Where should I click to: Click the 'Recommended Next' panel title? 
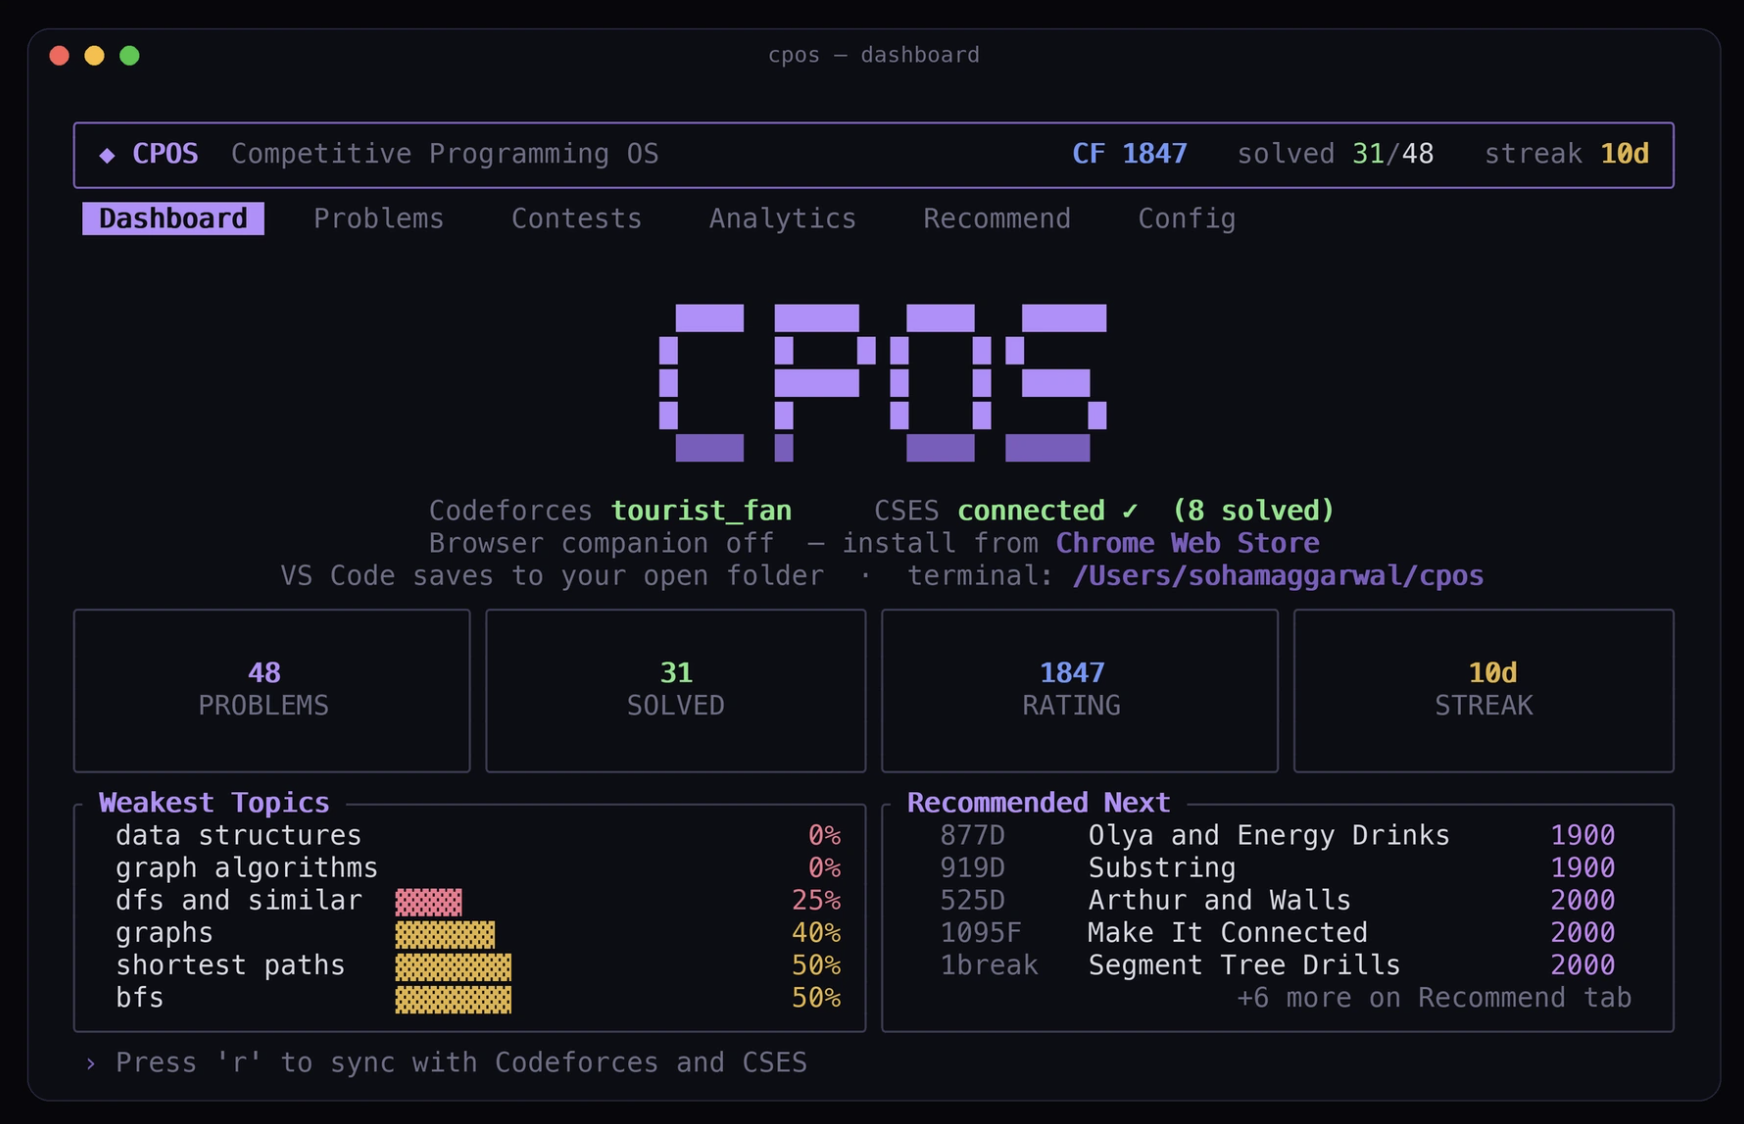[x=1038, y=803]
